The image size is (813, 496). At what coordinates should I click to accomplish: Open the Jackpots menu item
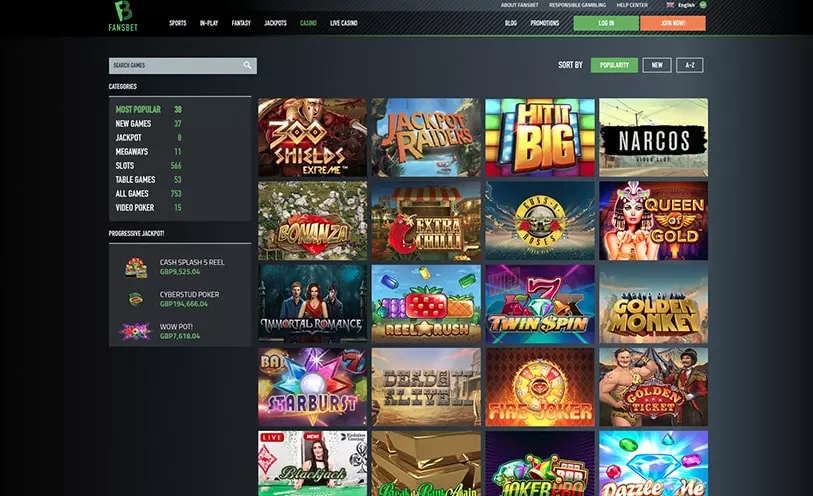point(275,23)
